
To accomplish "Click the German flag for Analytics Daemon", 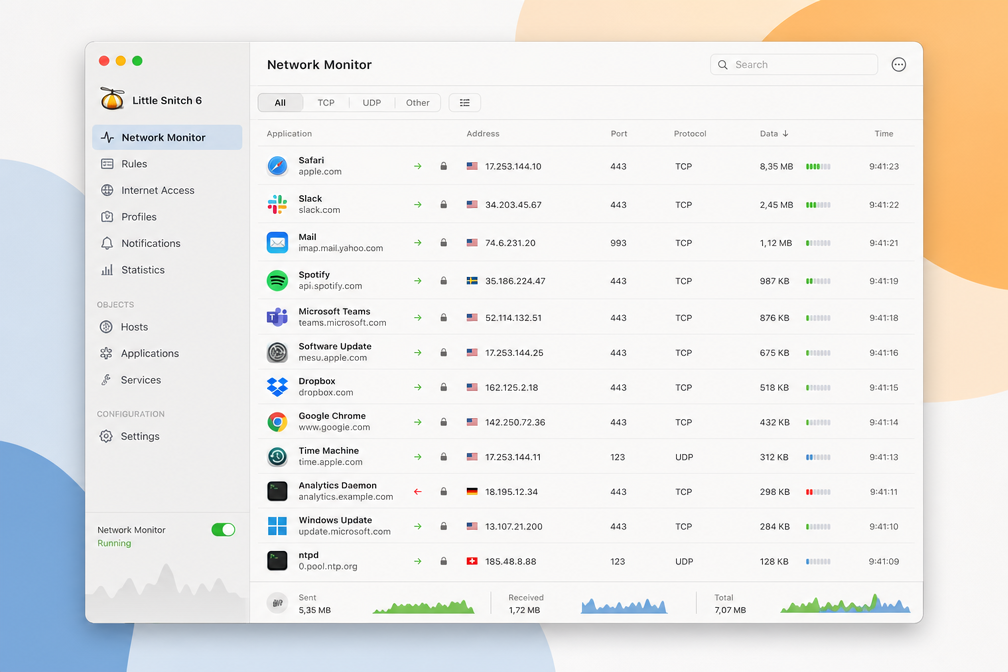I will pos(472,491).
